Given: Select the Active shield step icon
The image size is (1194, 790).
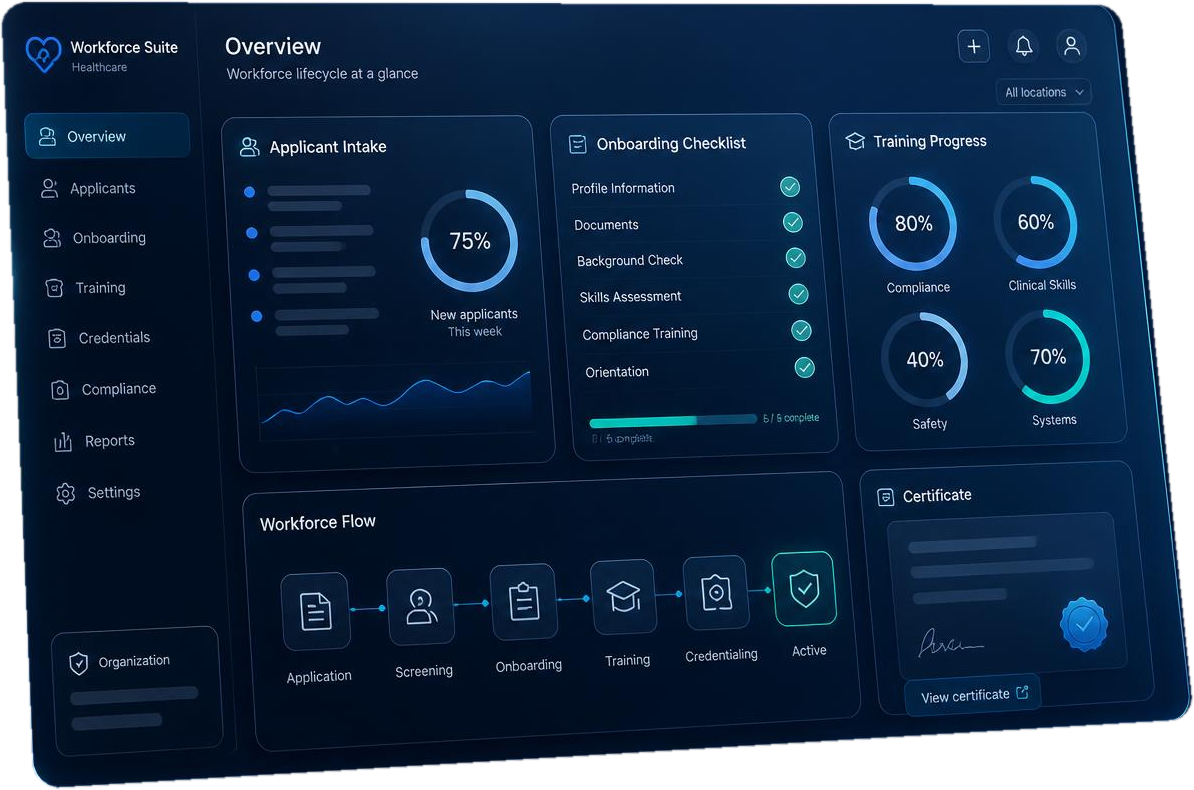Looking at the screenshot, I should coord(803,588).
